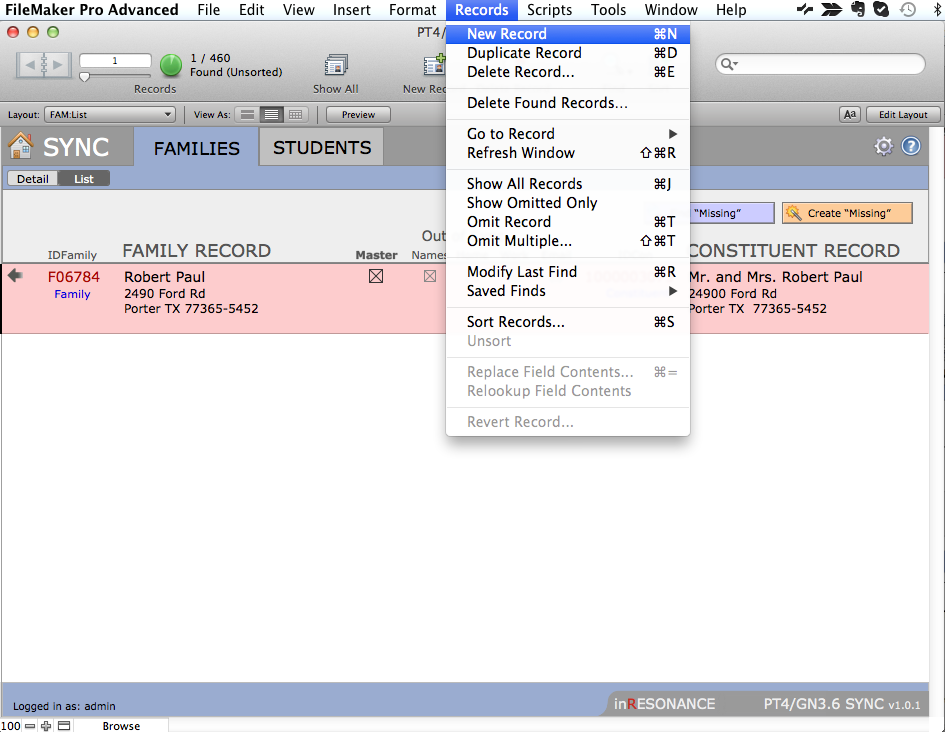Click the Create "Missing" button
Image resolution: width=945 pixels, height=732 pixels.
847,213
